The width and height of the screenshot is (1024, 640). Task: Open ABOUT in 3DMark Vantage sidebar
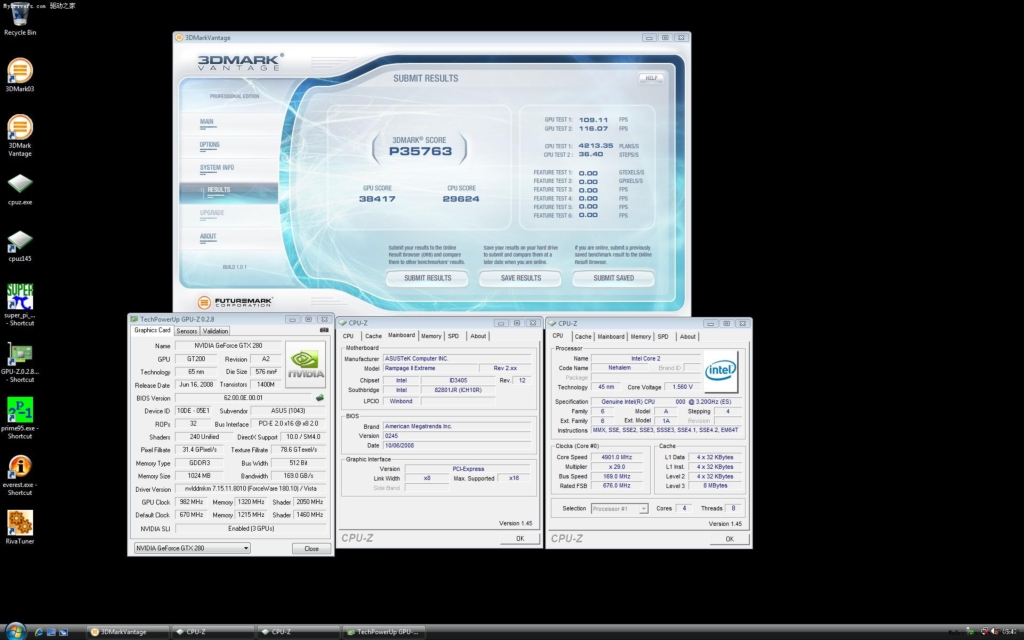coord(208,236)
